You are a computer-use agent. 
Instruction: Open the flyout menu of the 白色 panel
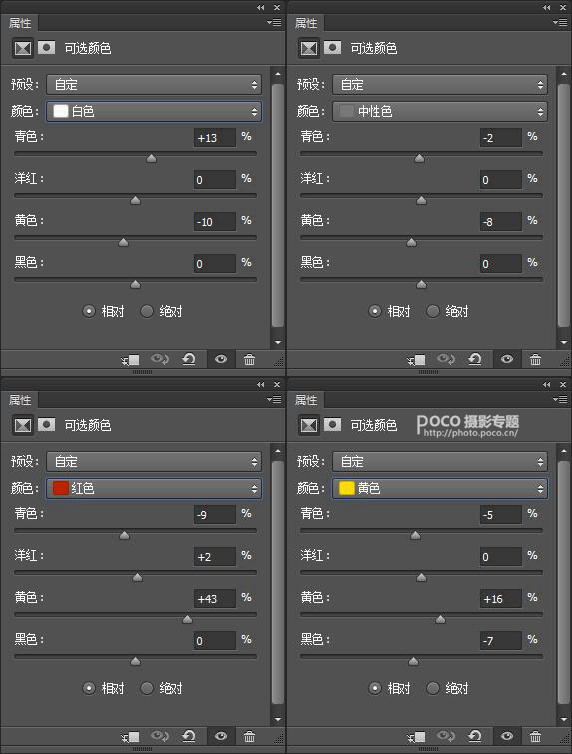274,23
